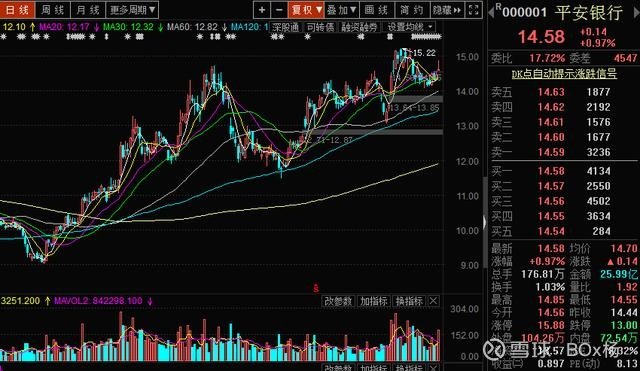The image size is (640, 371).
Task: Open the 叠加 overlay dropdown
Action: click(x=342, y=10)
